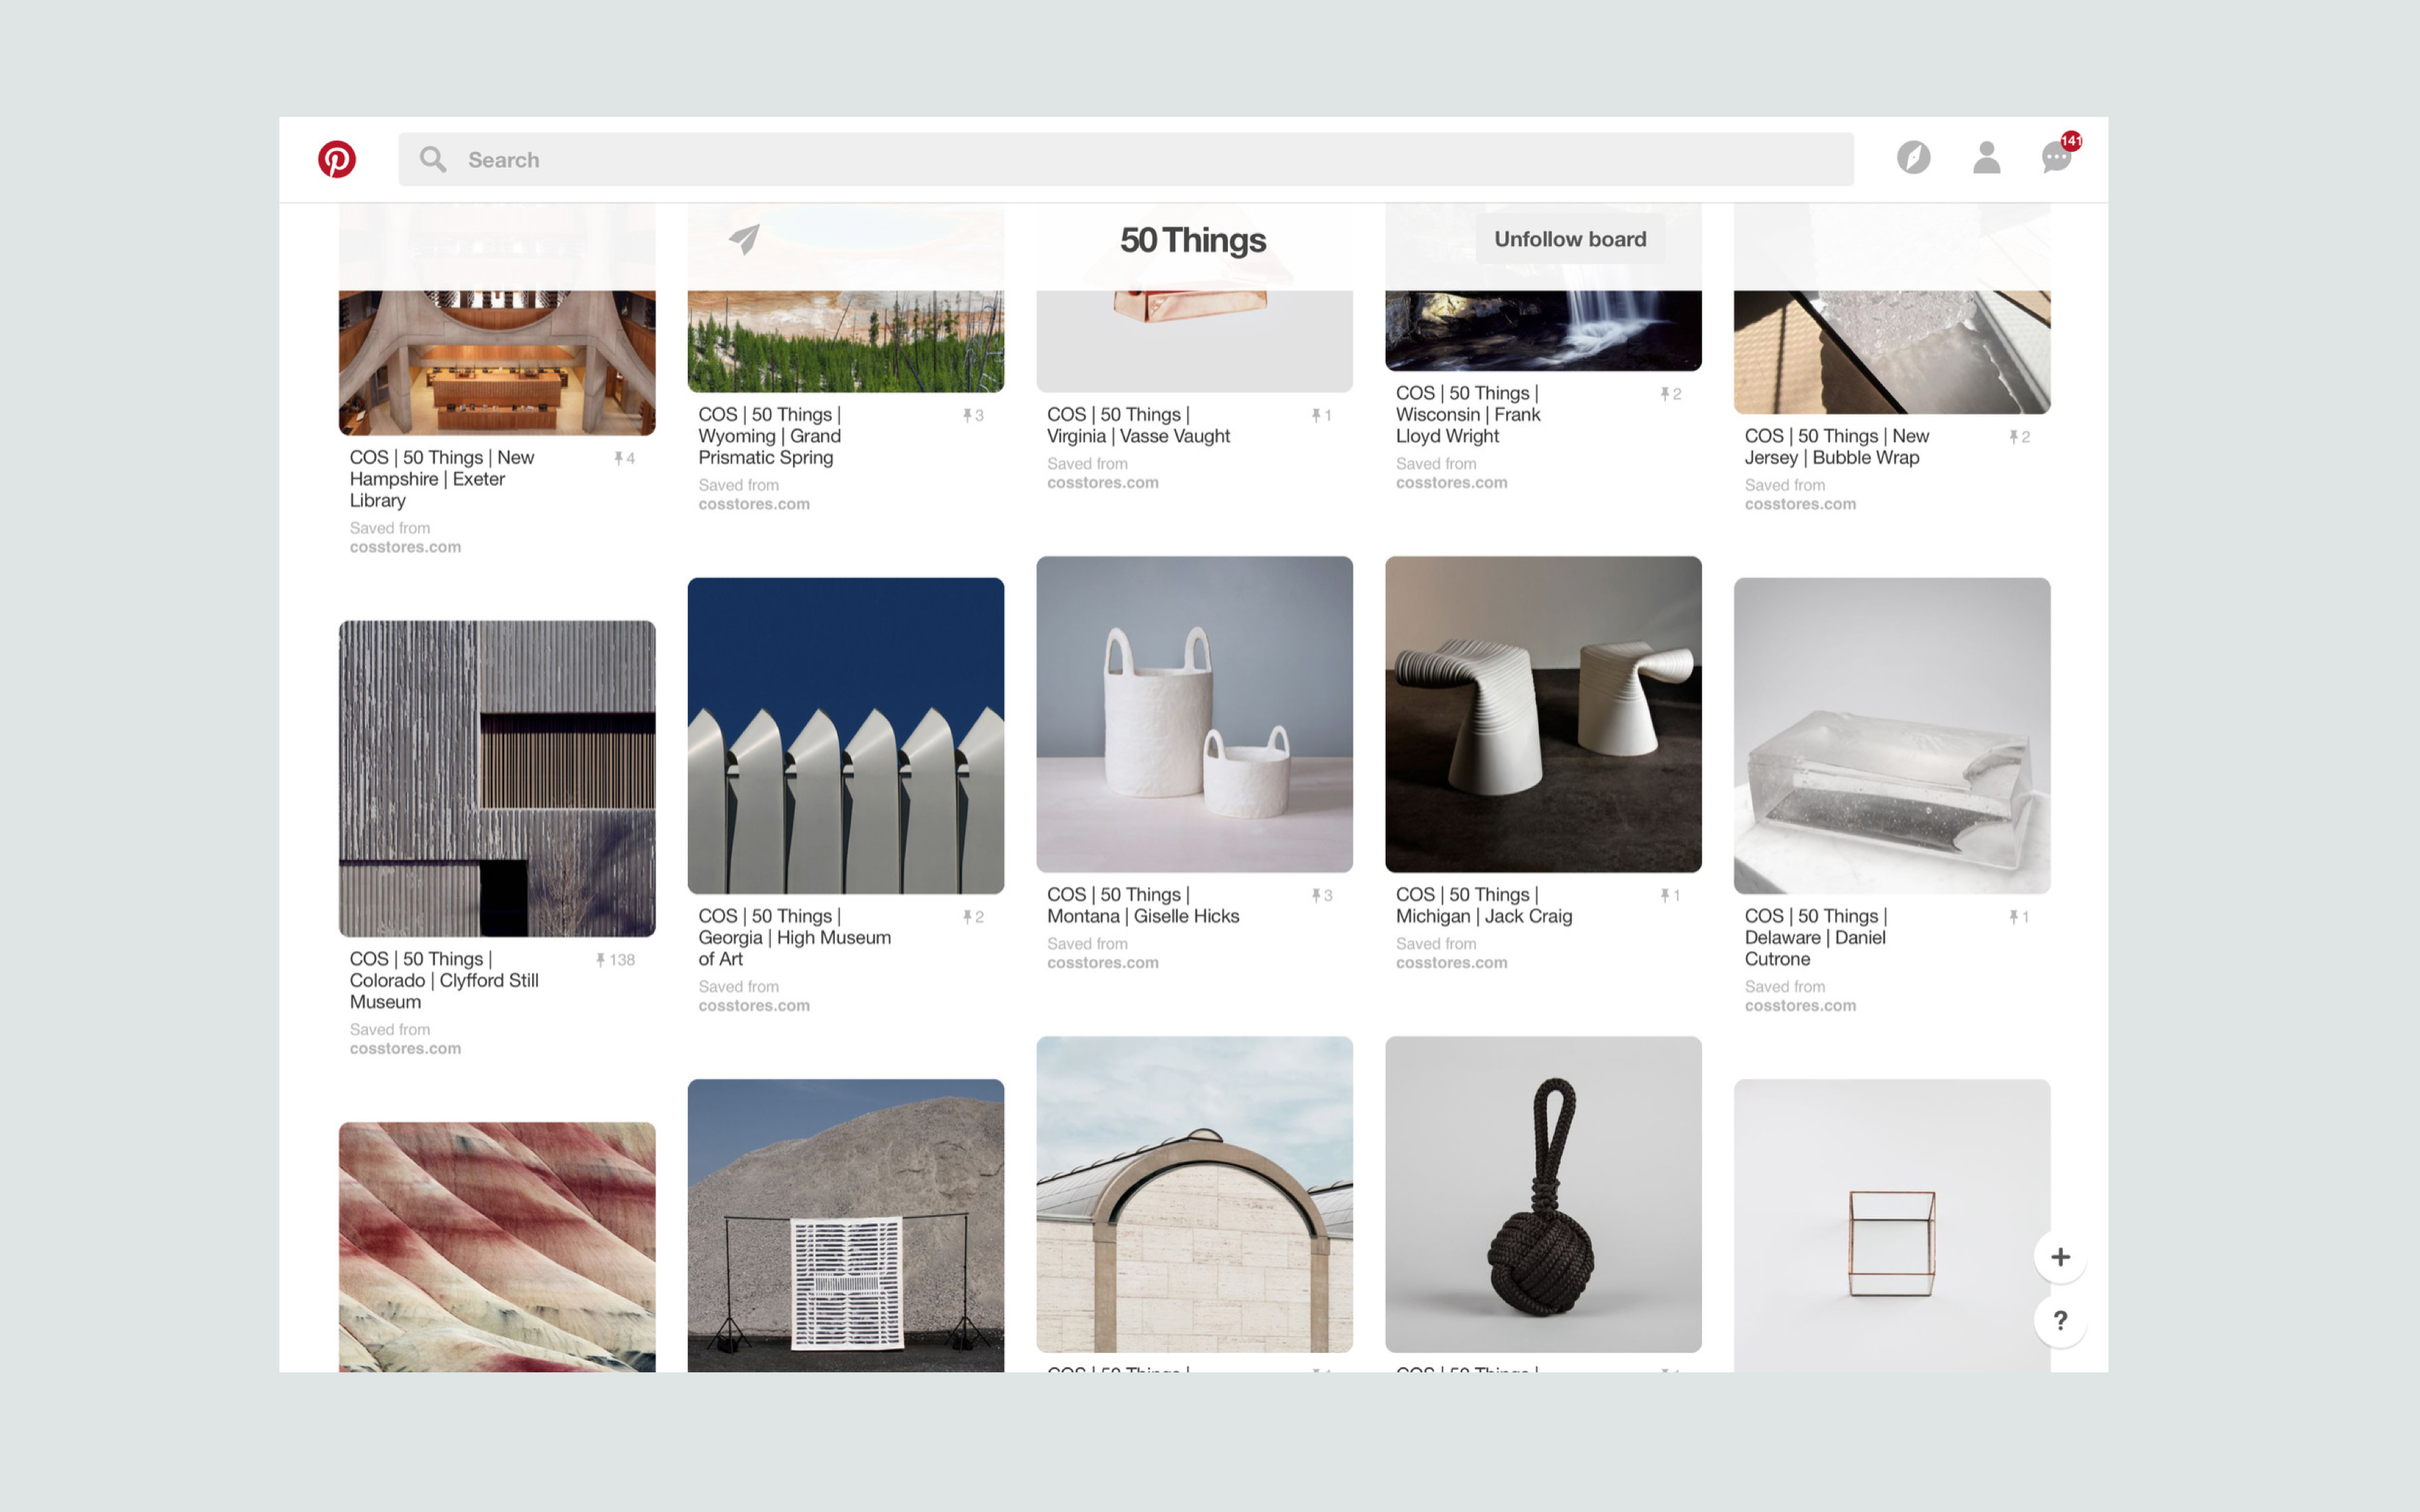Click cosstores.com under Georgia pin
The image size is (2420, 1512).
pos(754,1005)
